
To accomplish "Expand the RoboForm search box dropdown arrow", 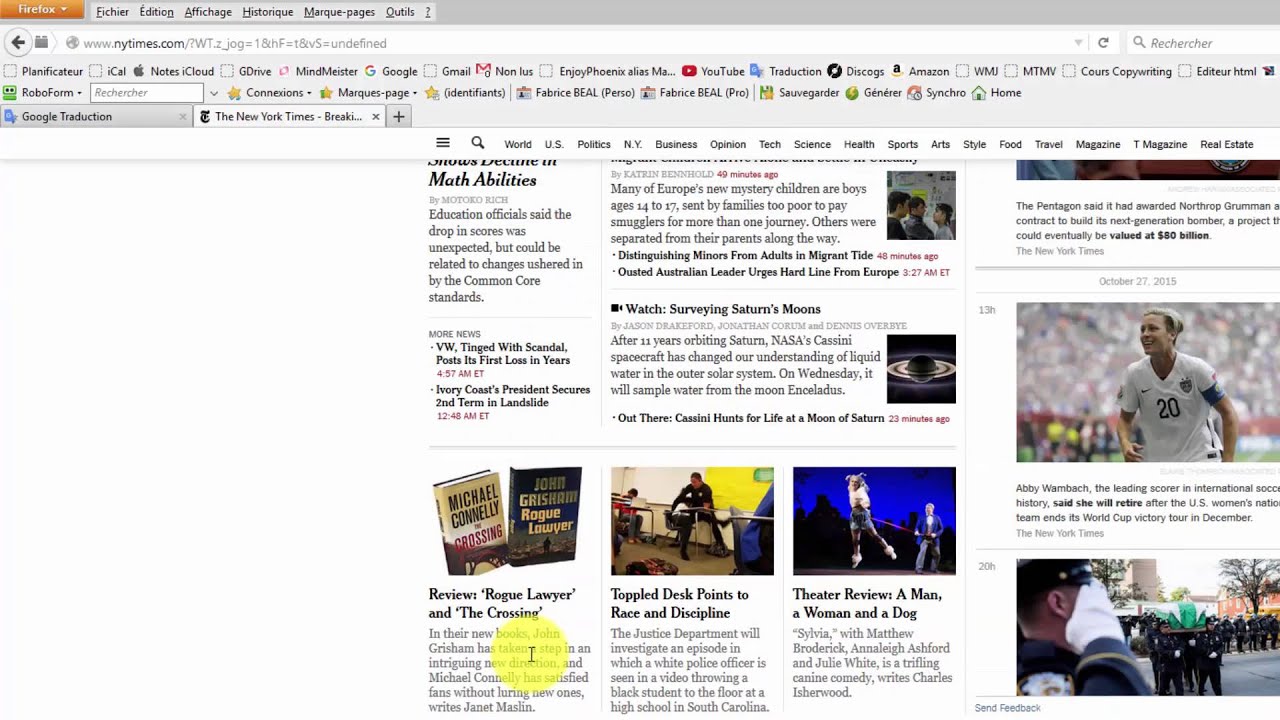I will 213,92.
